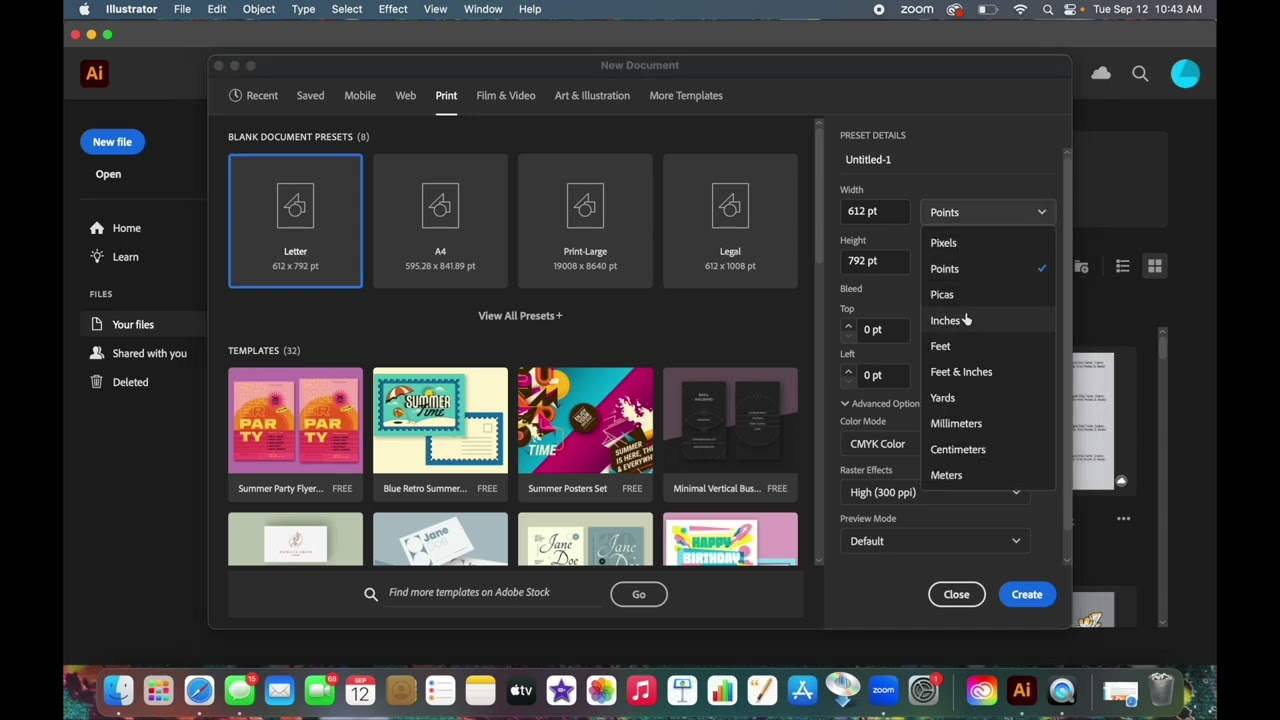This screenshot has height=720, width=1280.
Task: Click the Illustrator icon in the dock
Action: [1021, 690]
